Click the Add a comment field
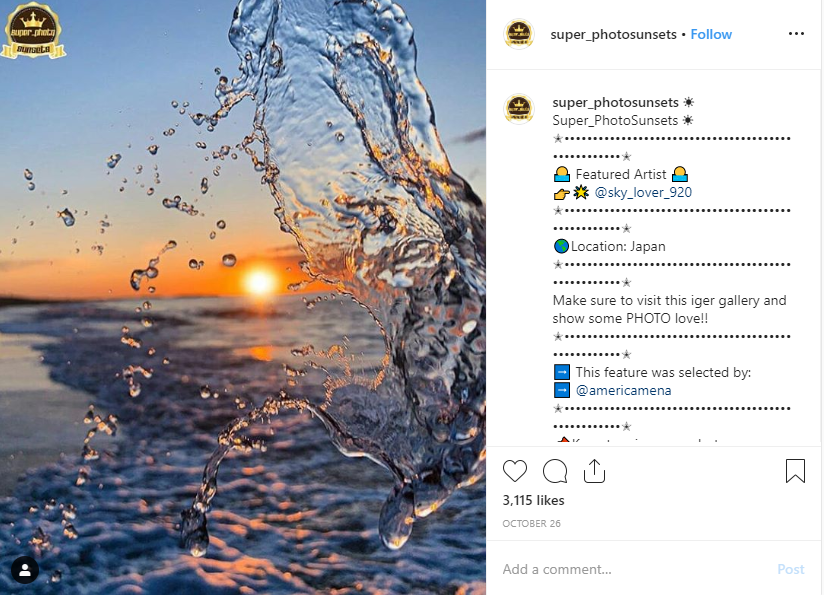The height and width of the screenshot is (595, 824). pos(630,569)
